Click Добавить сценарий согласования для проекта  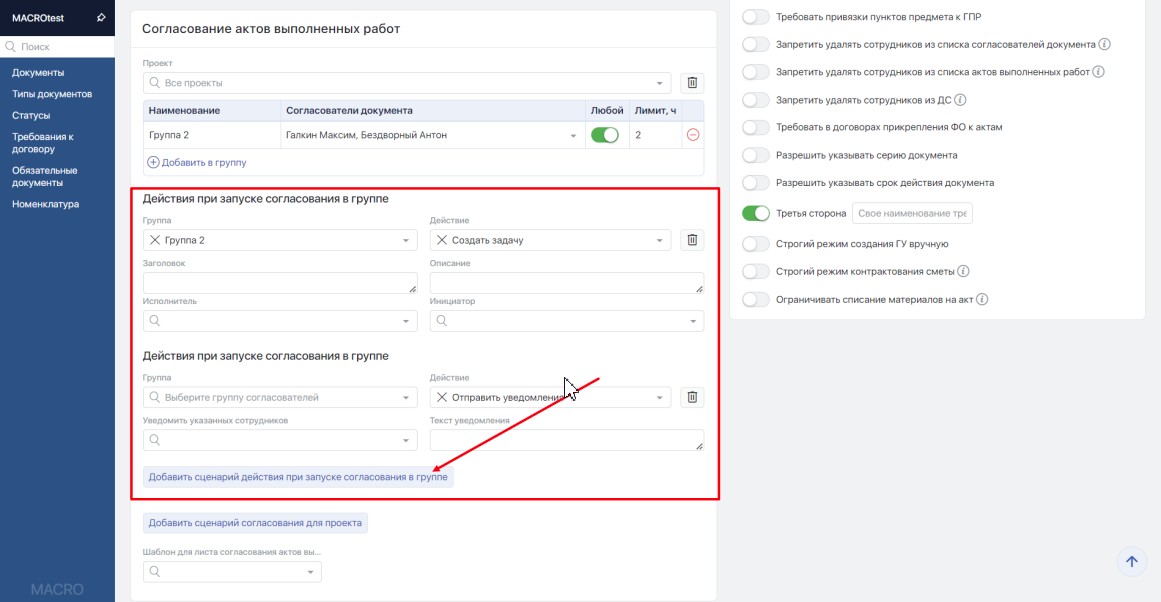pyautogui.click(x=255, y=523)
